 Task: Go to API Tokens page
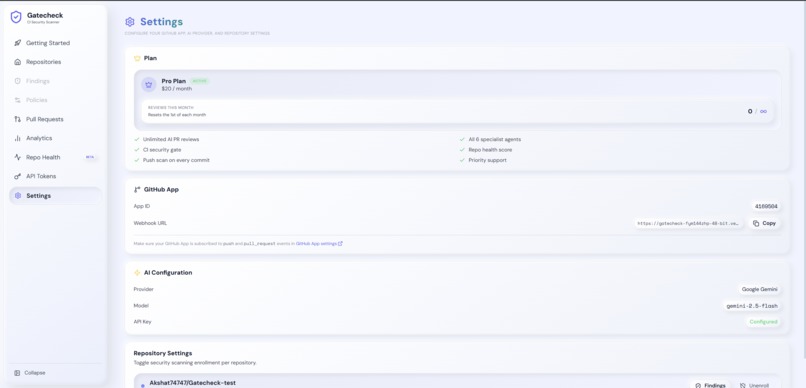tap(55, 176)
